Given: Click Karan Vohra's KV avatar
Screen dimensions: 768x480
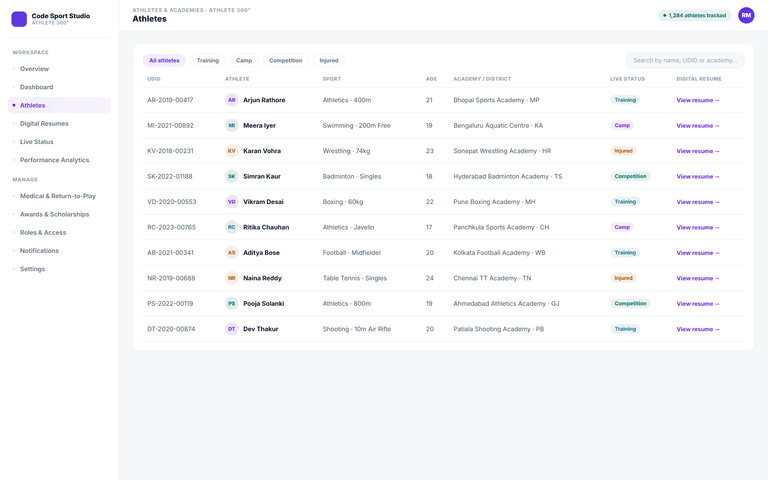Looking at the screenshot, I should pyautogui.click(x=232, y=151).
